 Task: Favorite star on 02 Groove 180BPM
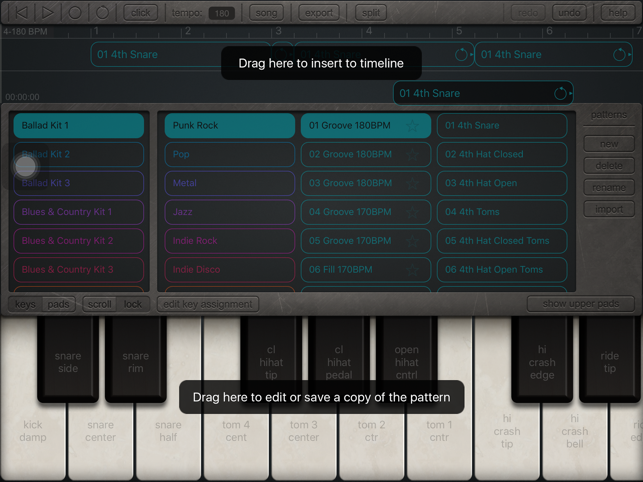(412, 154)
